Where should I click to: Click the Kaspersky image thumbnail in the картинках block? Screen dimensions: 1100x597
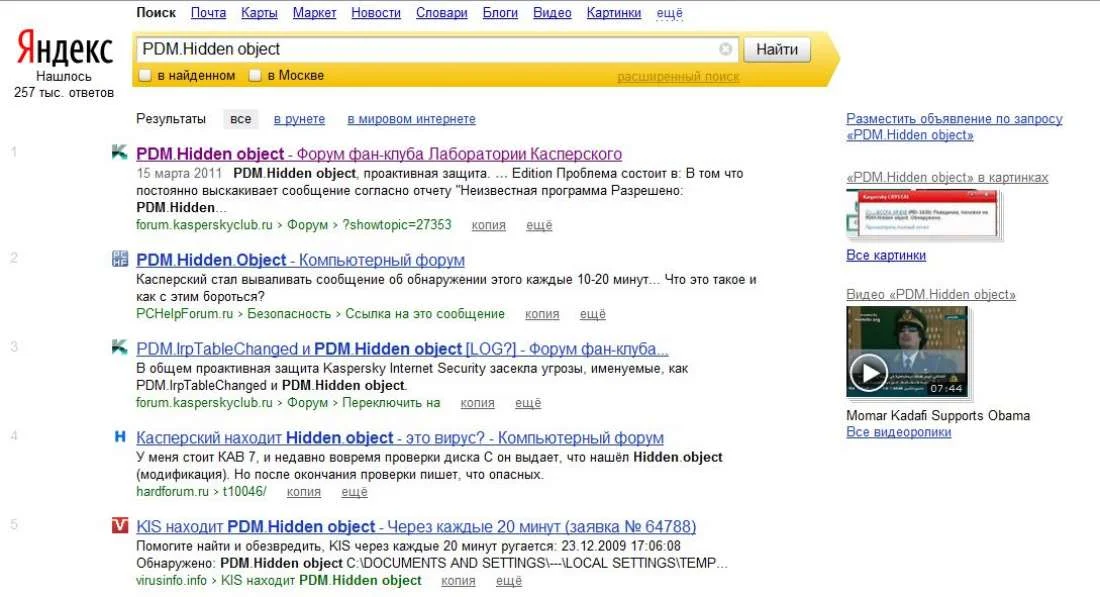925,215
